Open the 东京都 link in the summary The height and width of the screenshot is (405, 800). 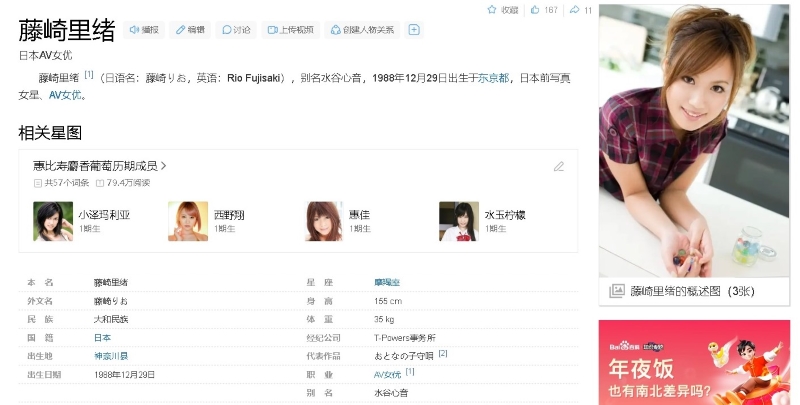tap(493, 77)
